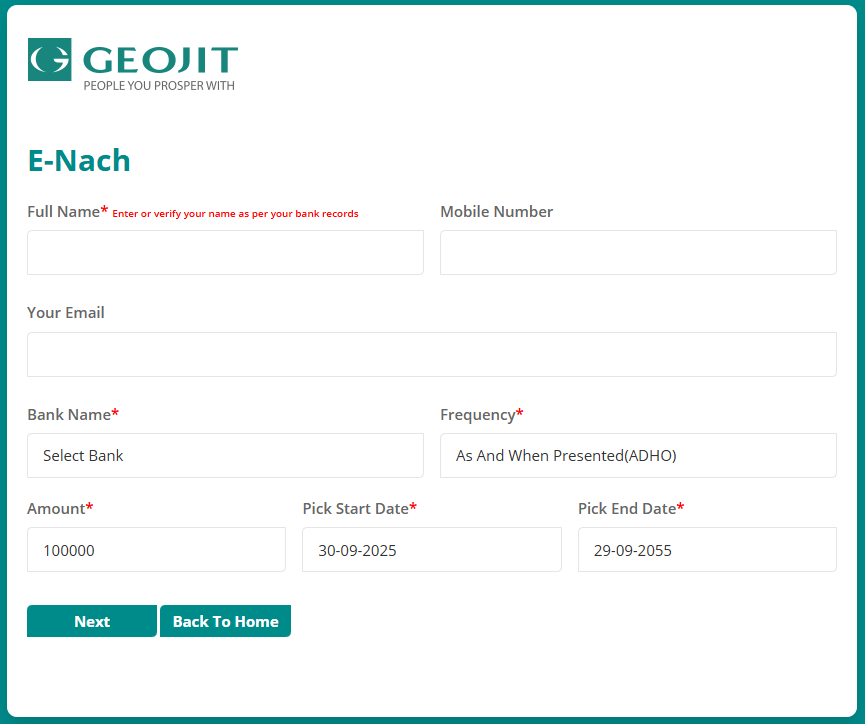
Task: Click the Geojit logo
Action: point(133,64)
